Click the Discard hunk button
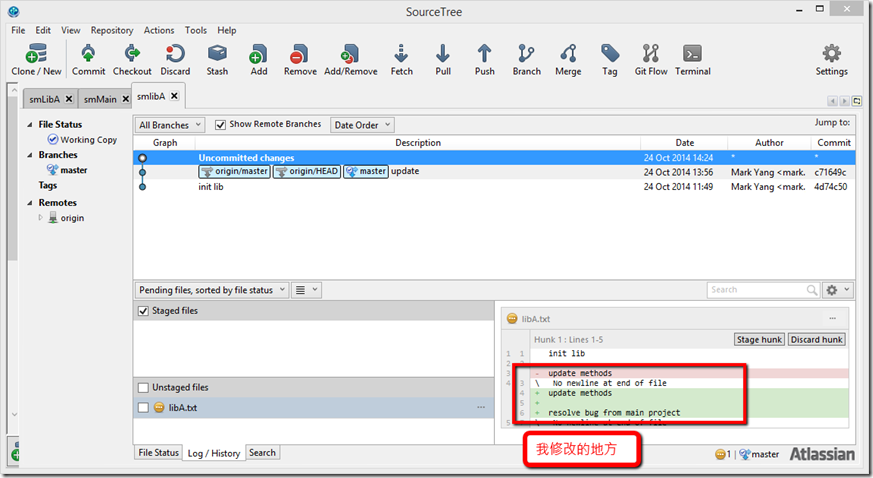This screenshot has width=873, height=478. click(816, 339)
